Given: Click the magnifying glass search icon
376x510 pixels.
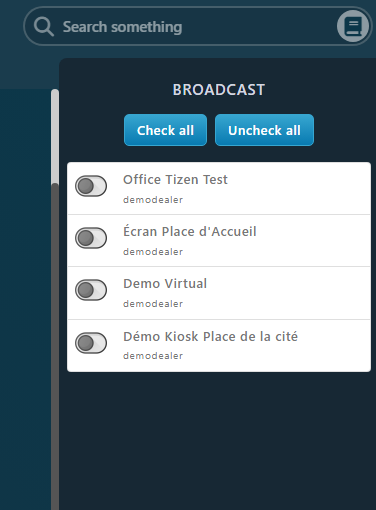Looking at the screenshot, I should click(44, 27).
